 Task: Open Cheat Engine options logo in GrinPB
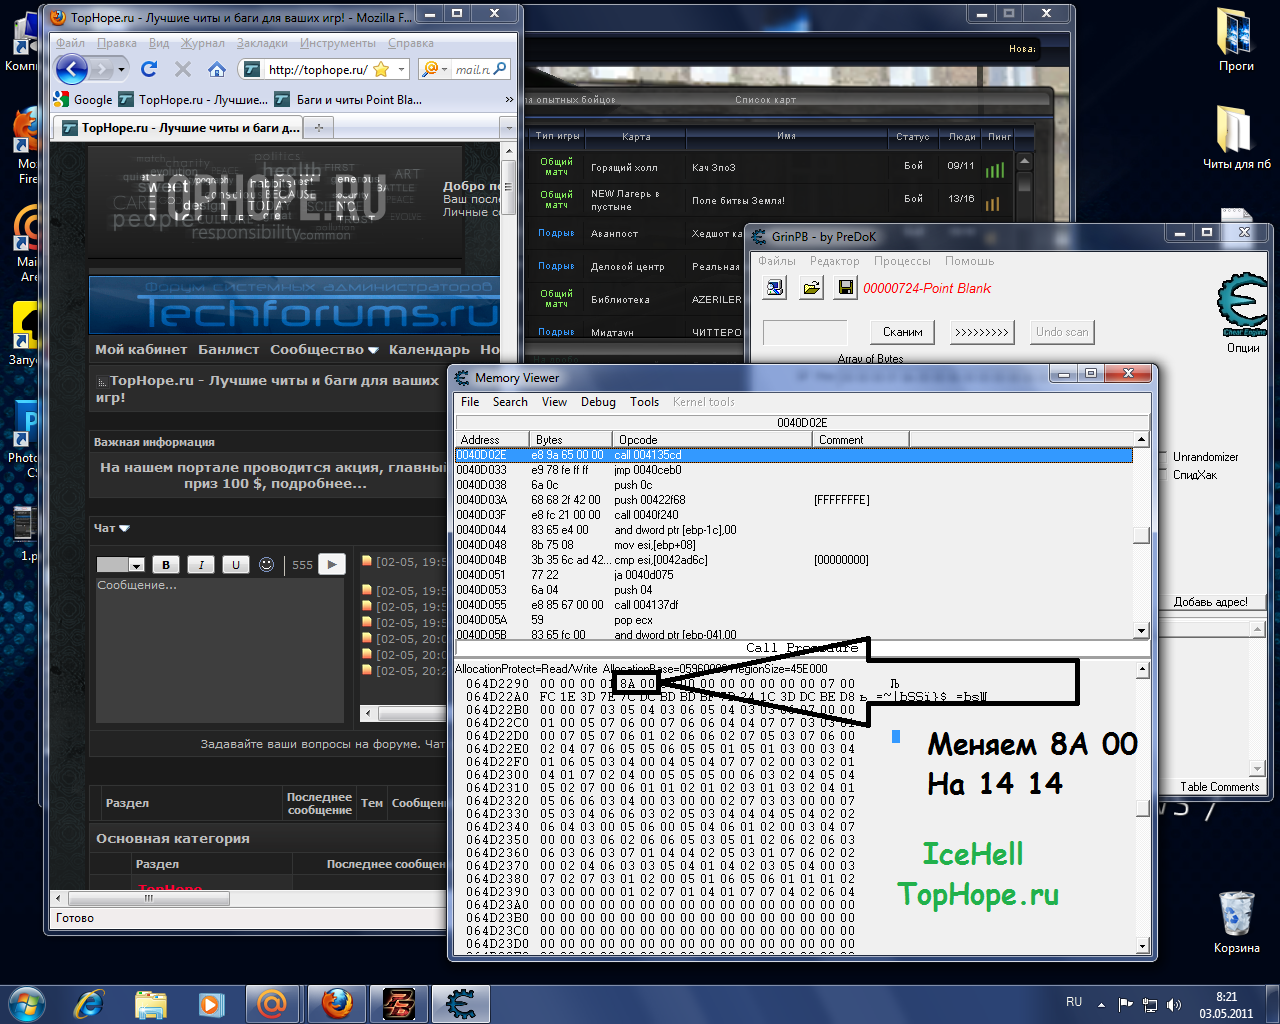(x=1243, y=305)
